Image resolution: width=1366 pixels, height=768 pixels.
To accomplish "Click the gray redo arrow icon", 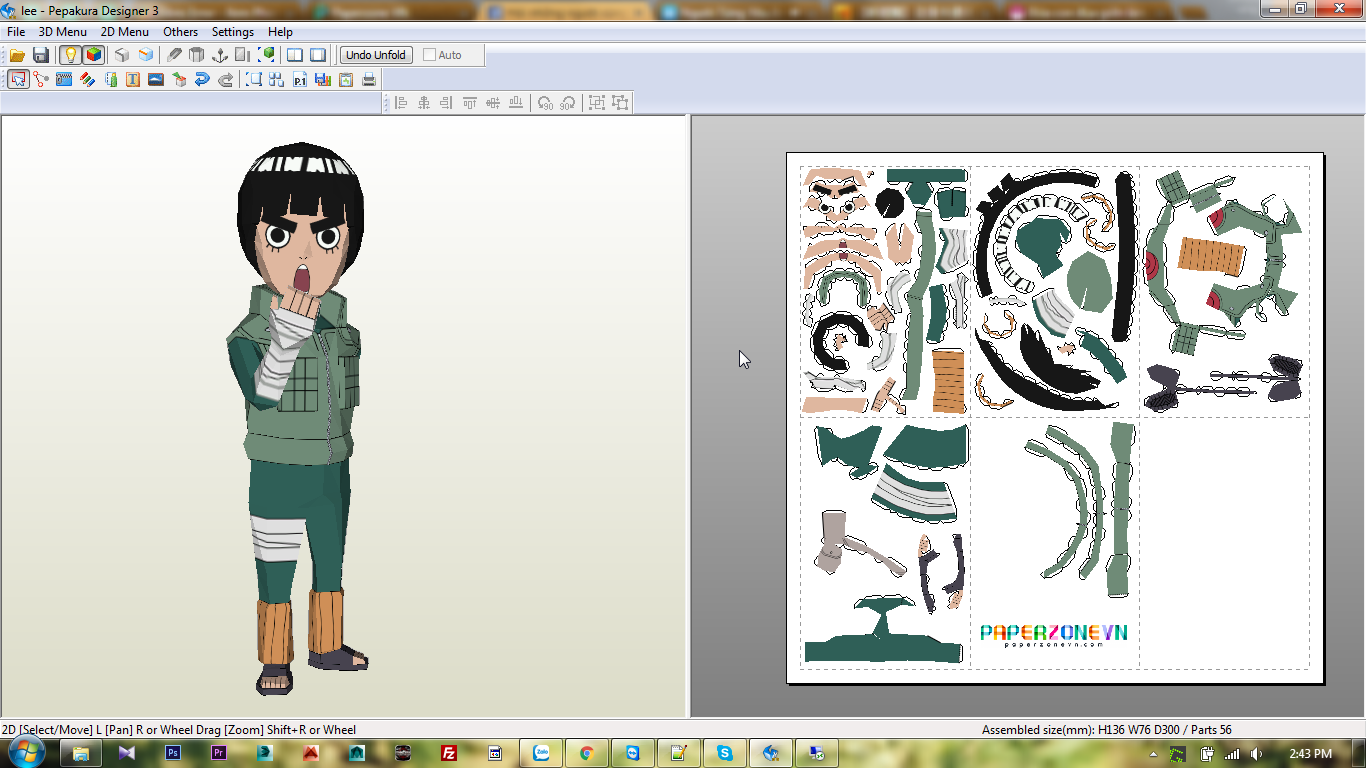I will coord(225,79).
